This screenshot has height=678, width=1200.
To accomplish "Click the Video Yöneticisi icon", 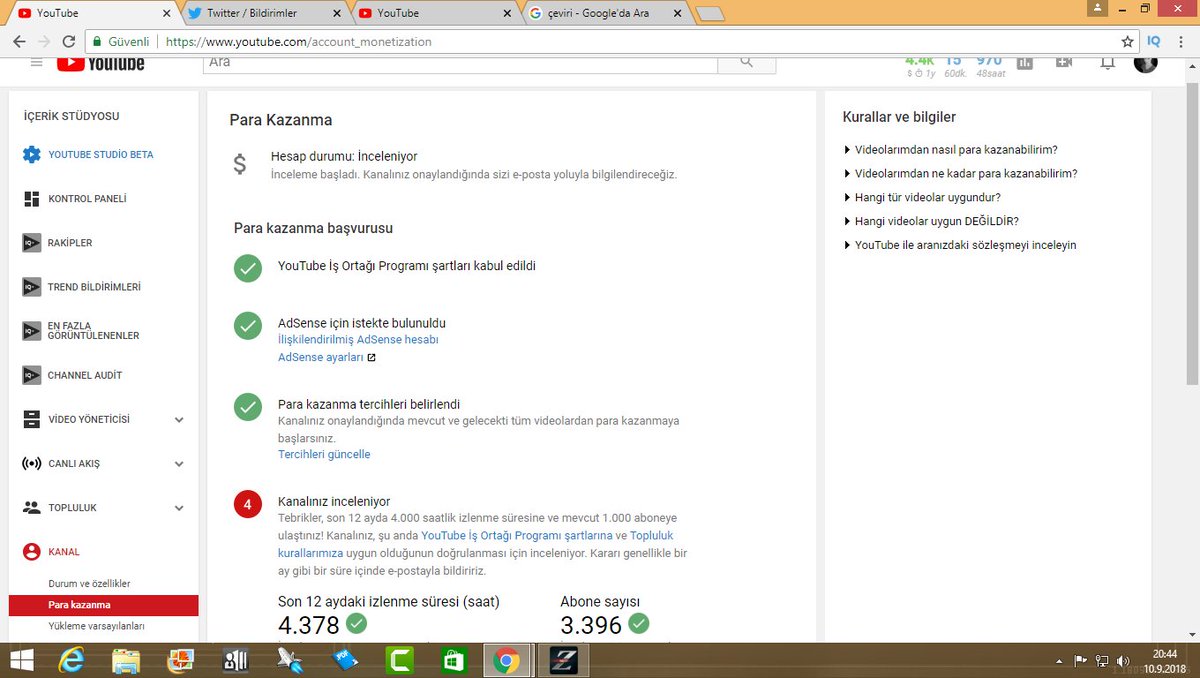I will click(x=31, y=419).
